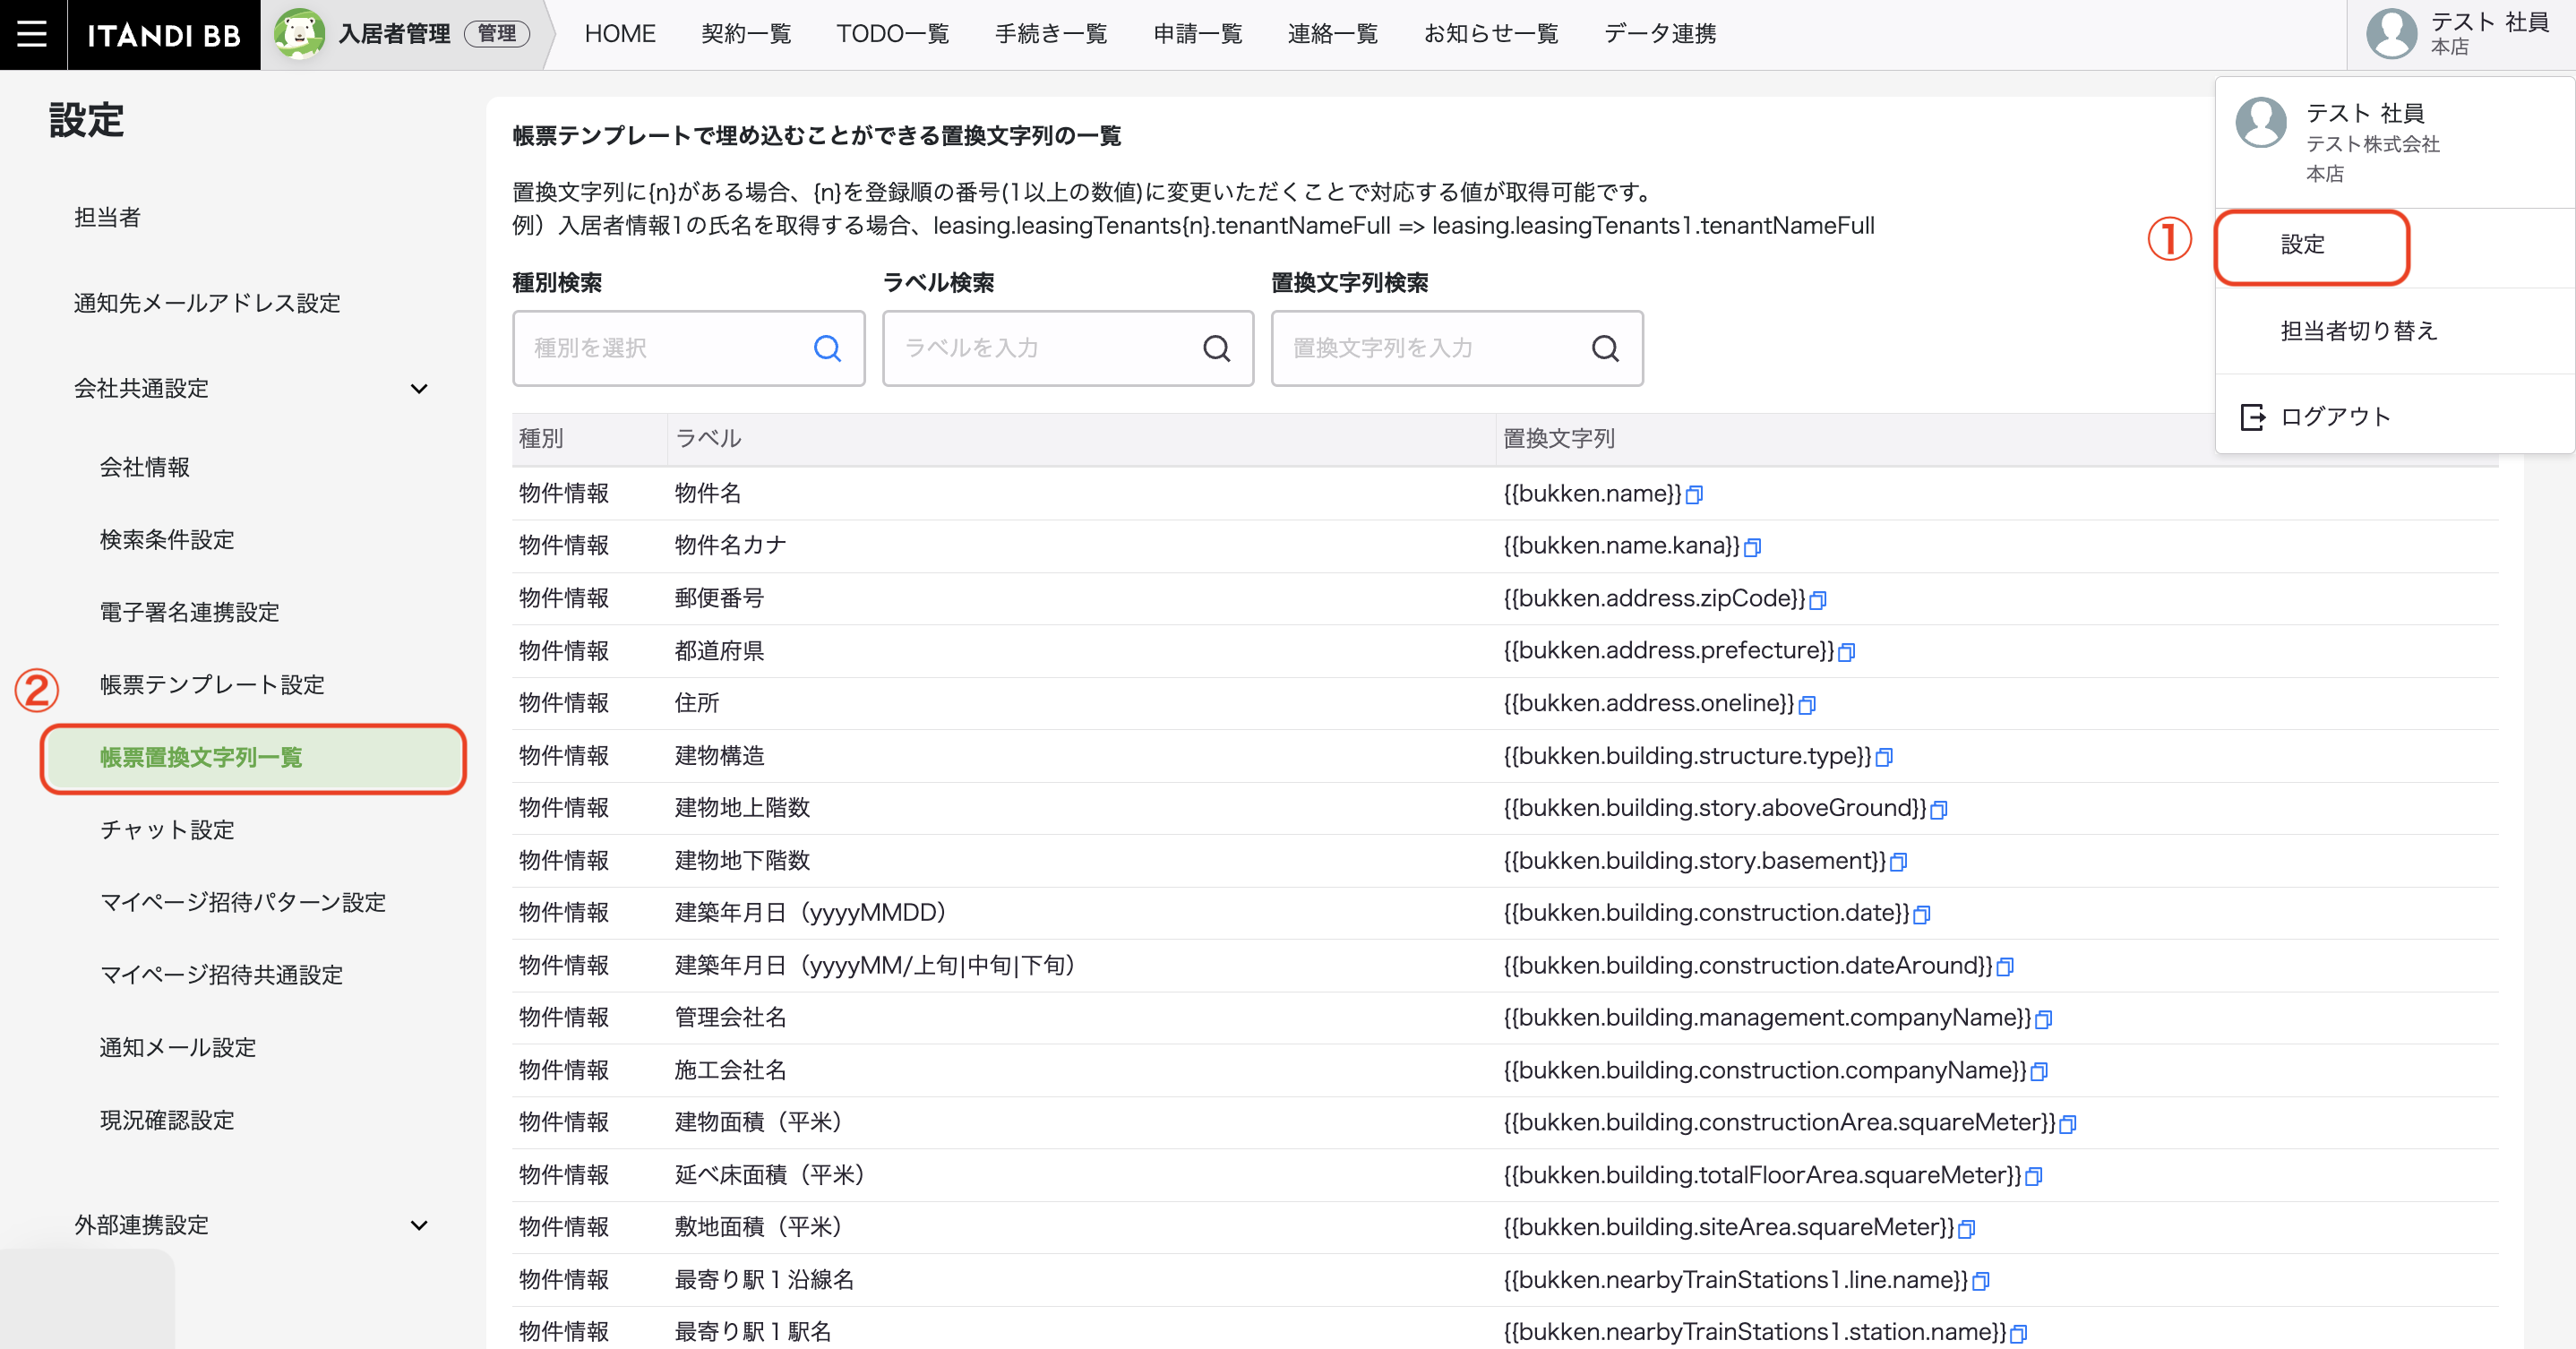This screenshot has width=2576, height=1349.
Task: Open チャット設定 in sidebar
Action: click(x=166, y=830)
